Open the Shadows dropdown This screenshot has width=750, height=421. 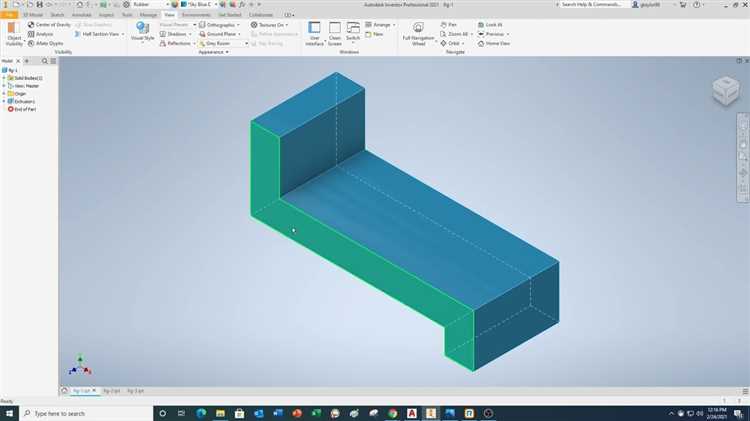(178, 34)
